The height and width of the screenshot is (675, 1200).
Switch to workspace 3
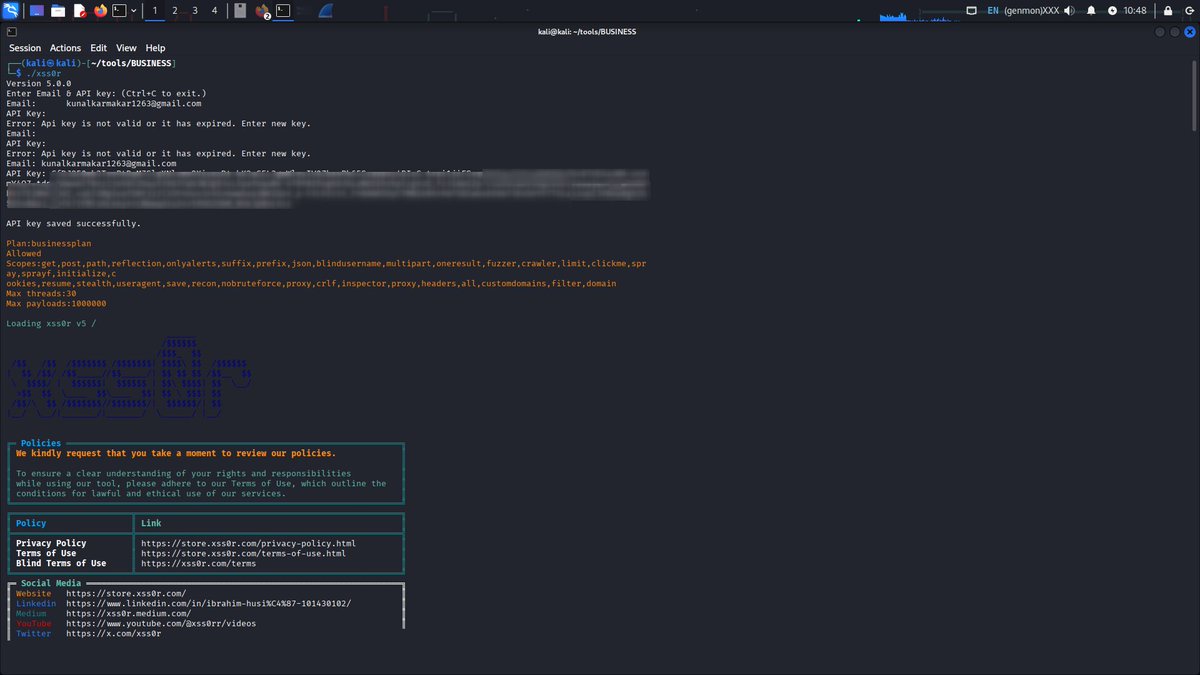pyautogui.click(x=195, y=11)
